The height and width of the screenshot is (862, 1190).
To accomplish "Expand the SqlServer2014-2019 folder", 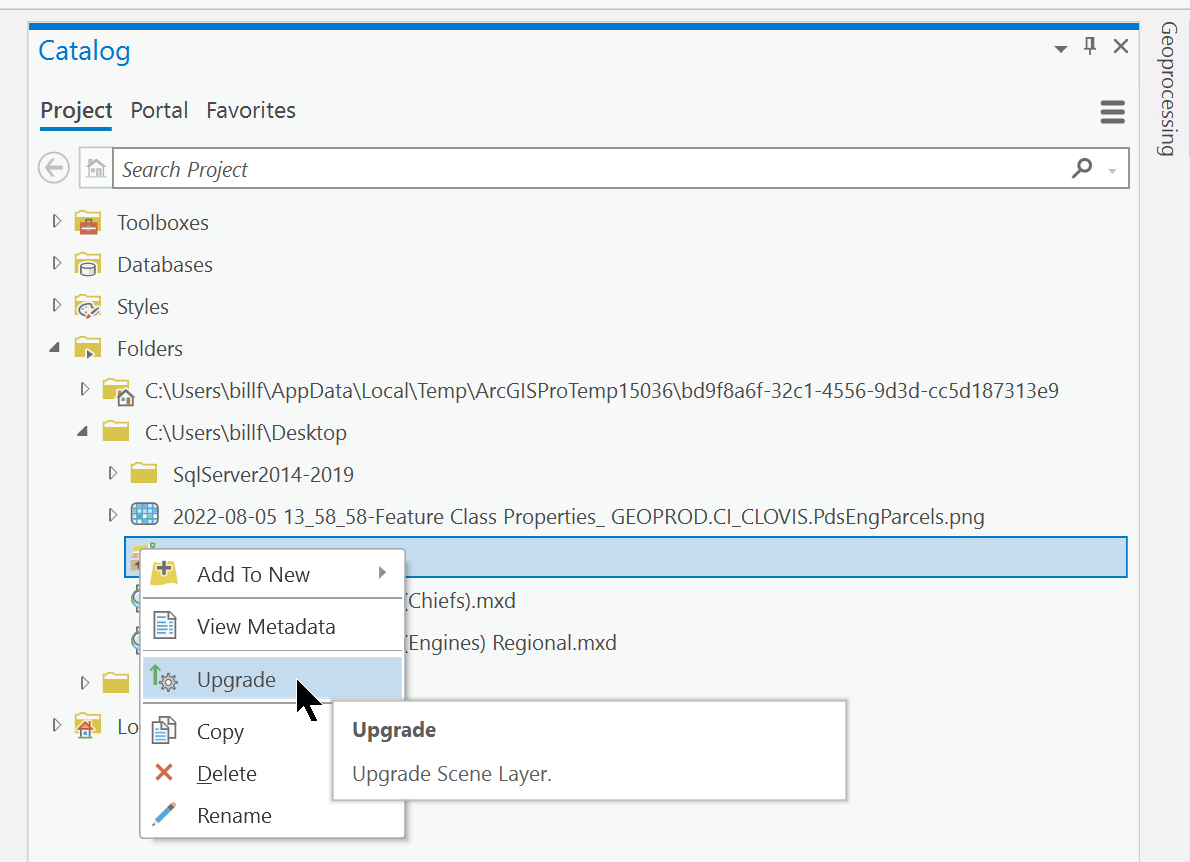I will (x=113, y=473).
